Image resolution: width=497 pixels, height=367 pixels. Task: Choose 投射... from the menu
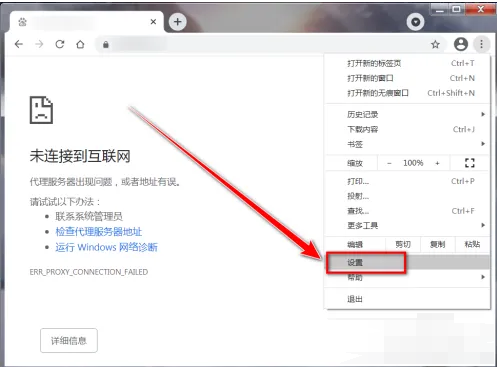pos(407,196)
